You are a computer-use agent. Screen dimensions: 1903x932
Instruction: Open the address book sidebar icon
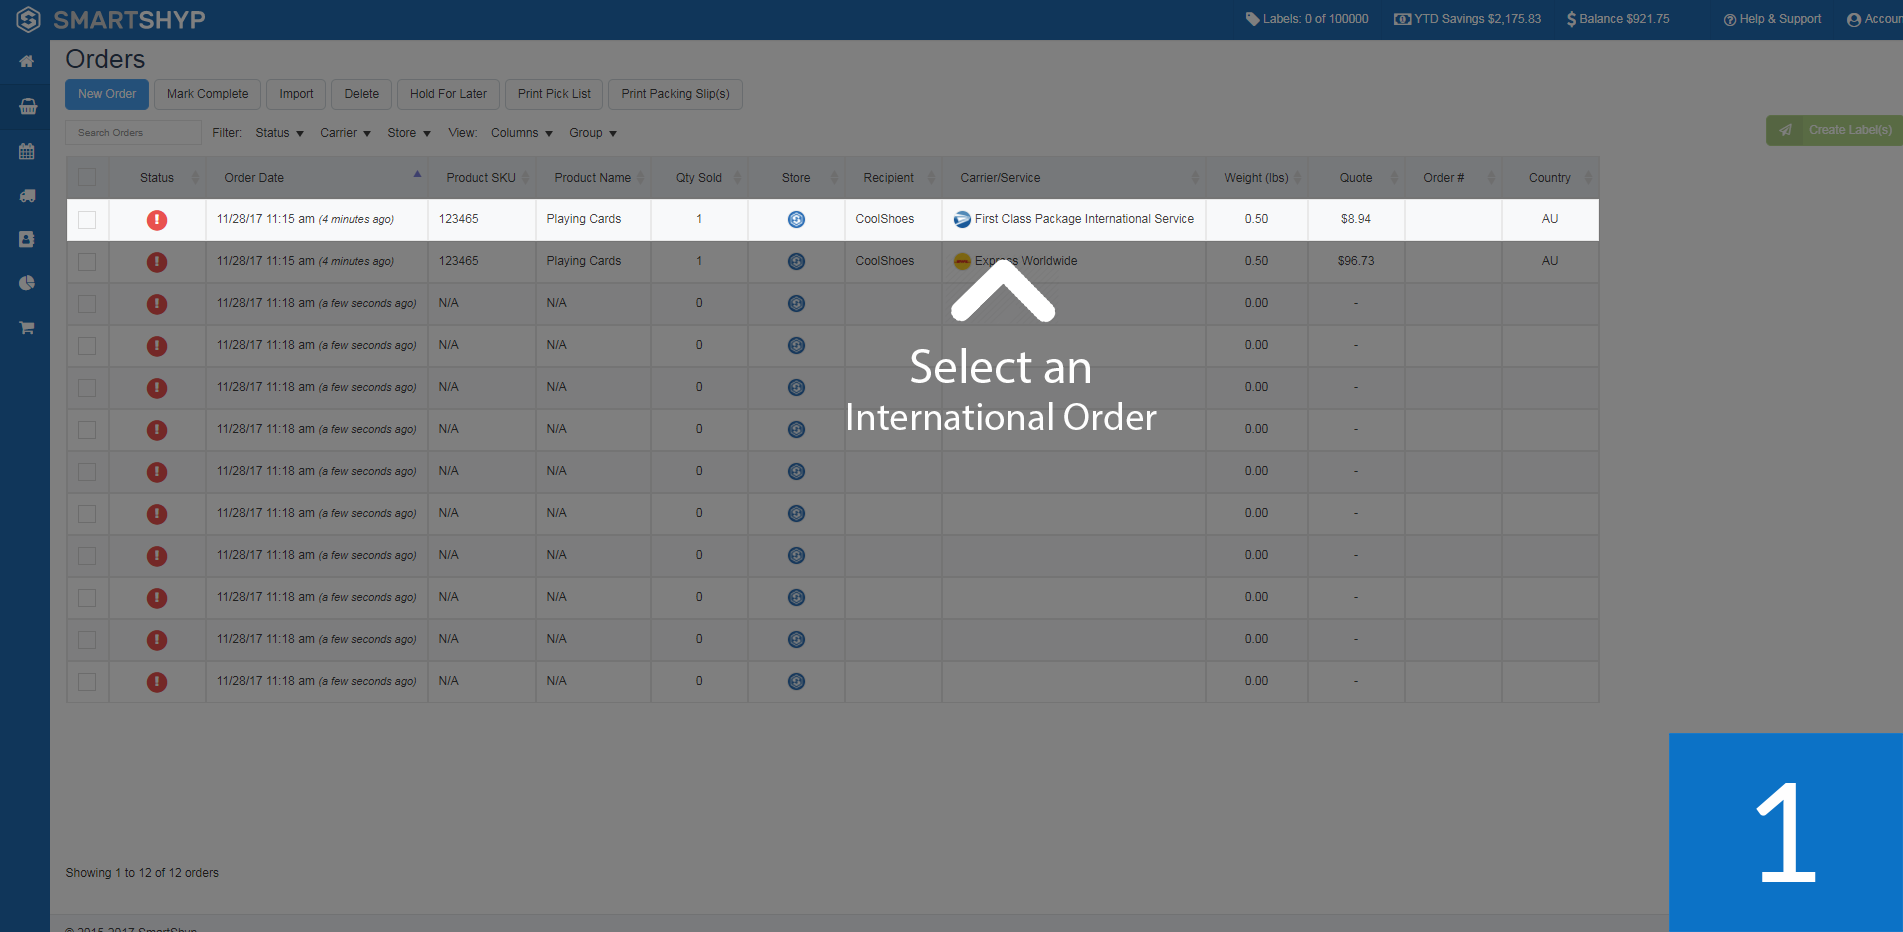pos(27,239)
